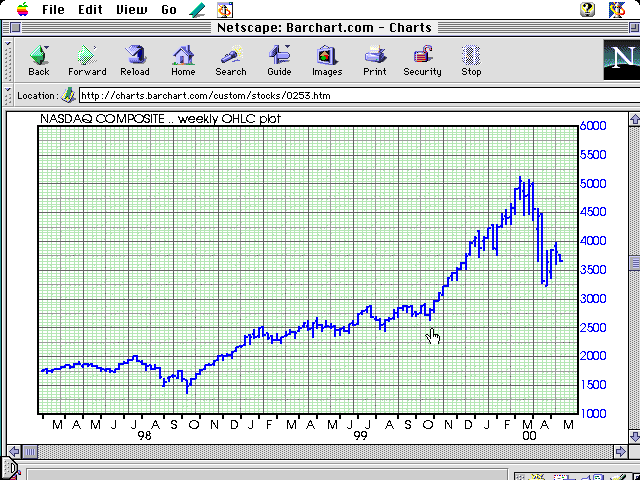
Task: Click the 3500 price axis label
Action: click(593, 270)
